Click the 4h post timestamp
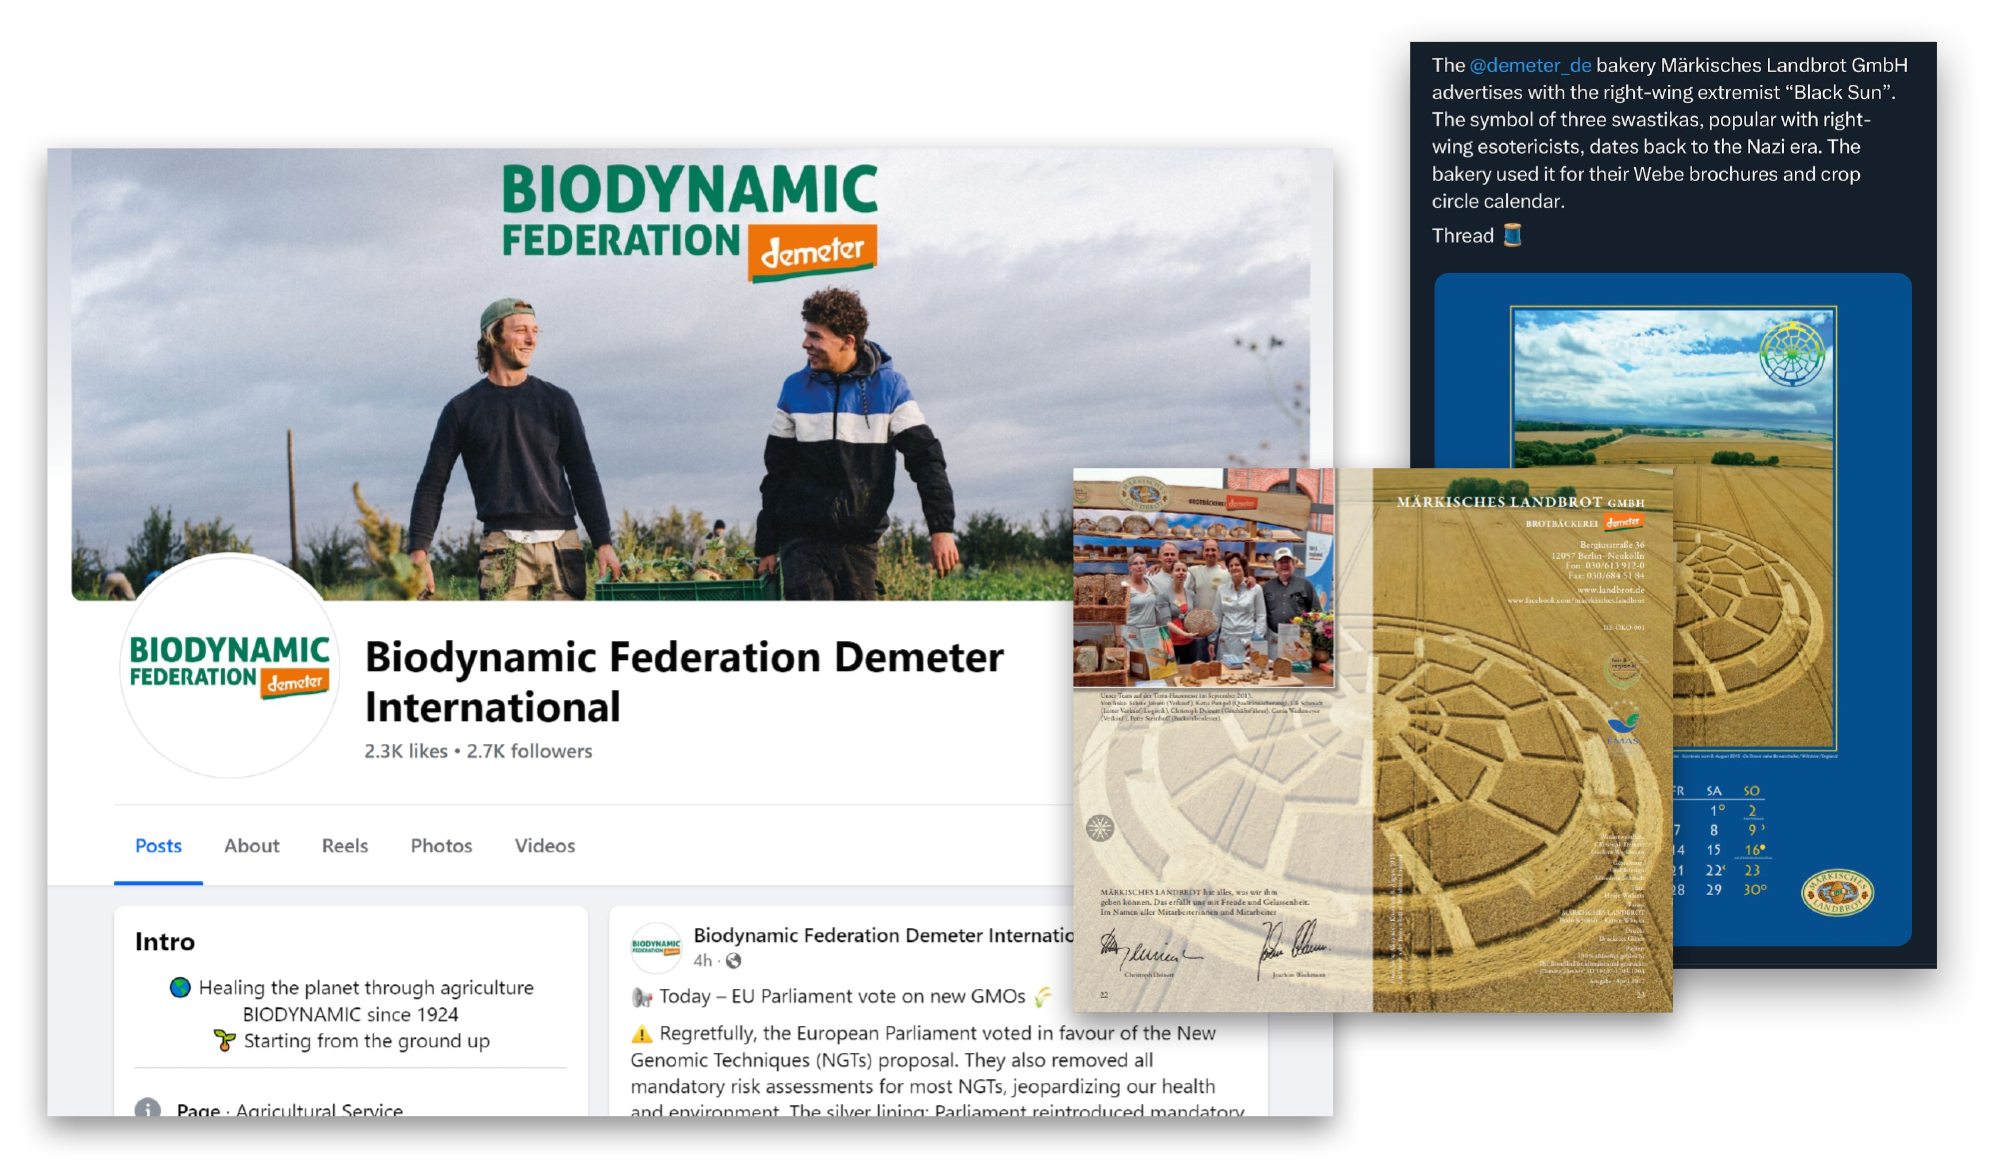2000x1164 pixels. pos(703,961)
